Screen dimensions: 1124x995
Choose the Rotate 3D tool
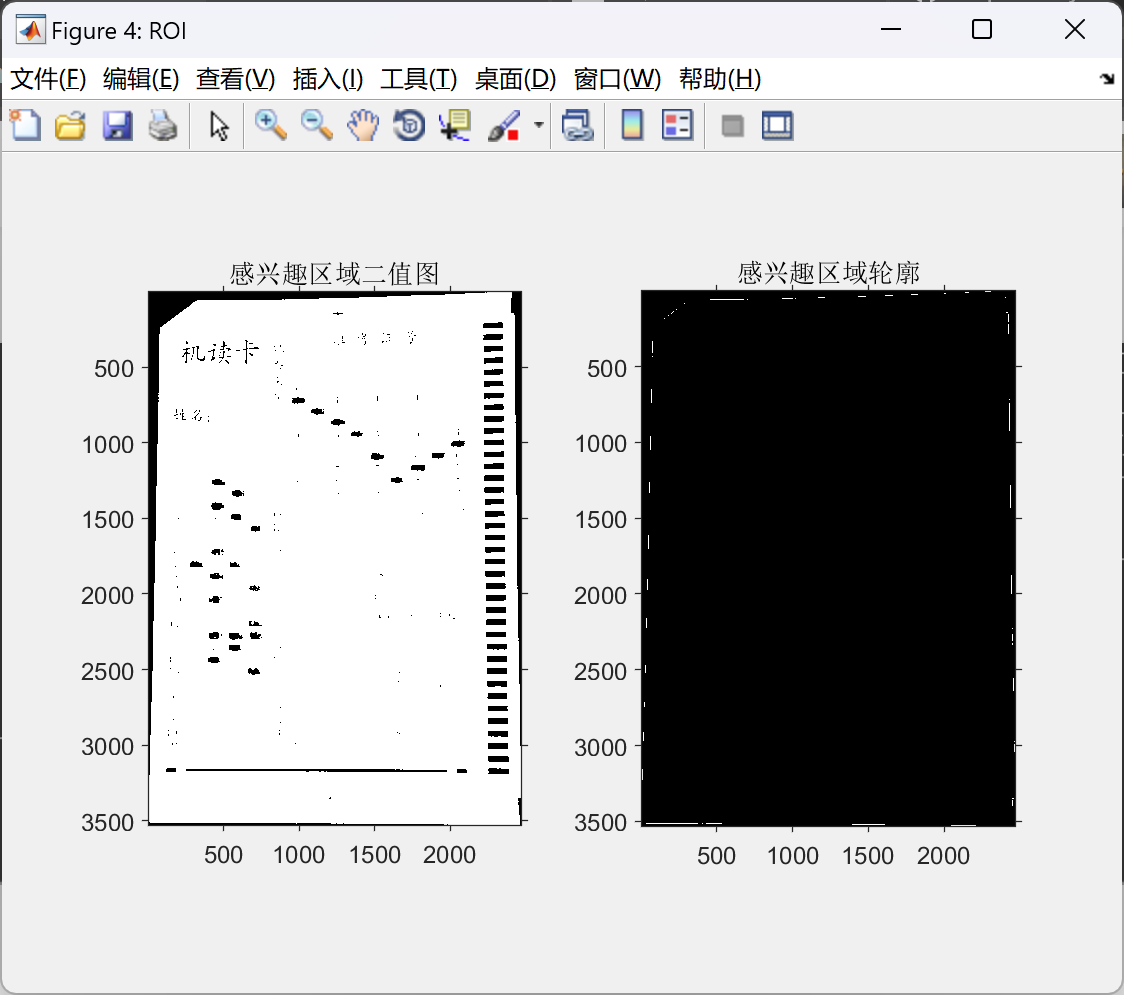coord(409,125)
